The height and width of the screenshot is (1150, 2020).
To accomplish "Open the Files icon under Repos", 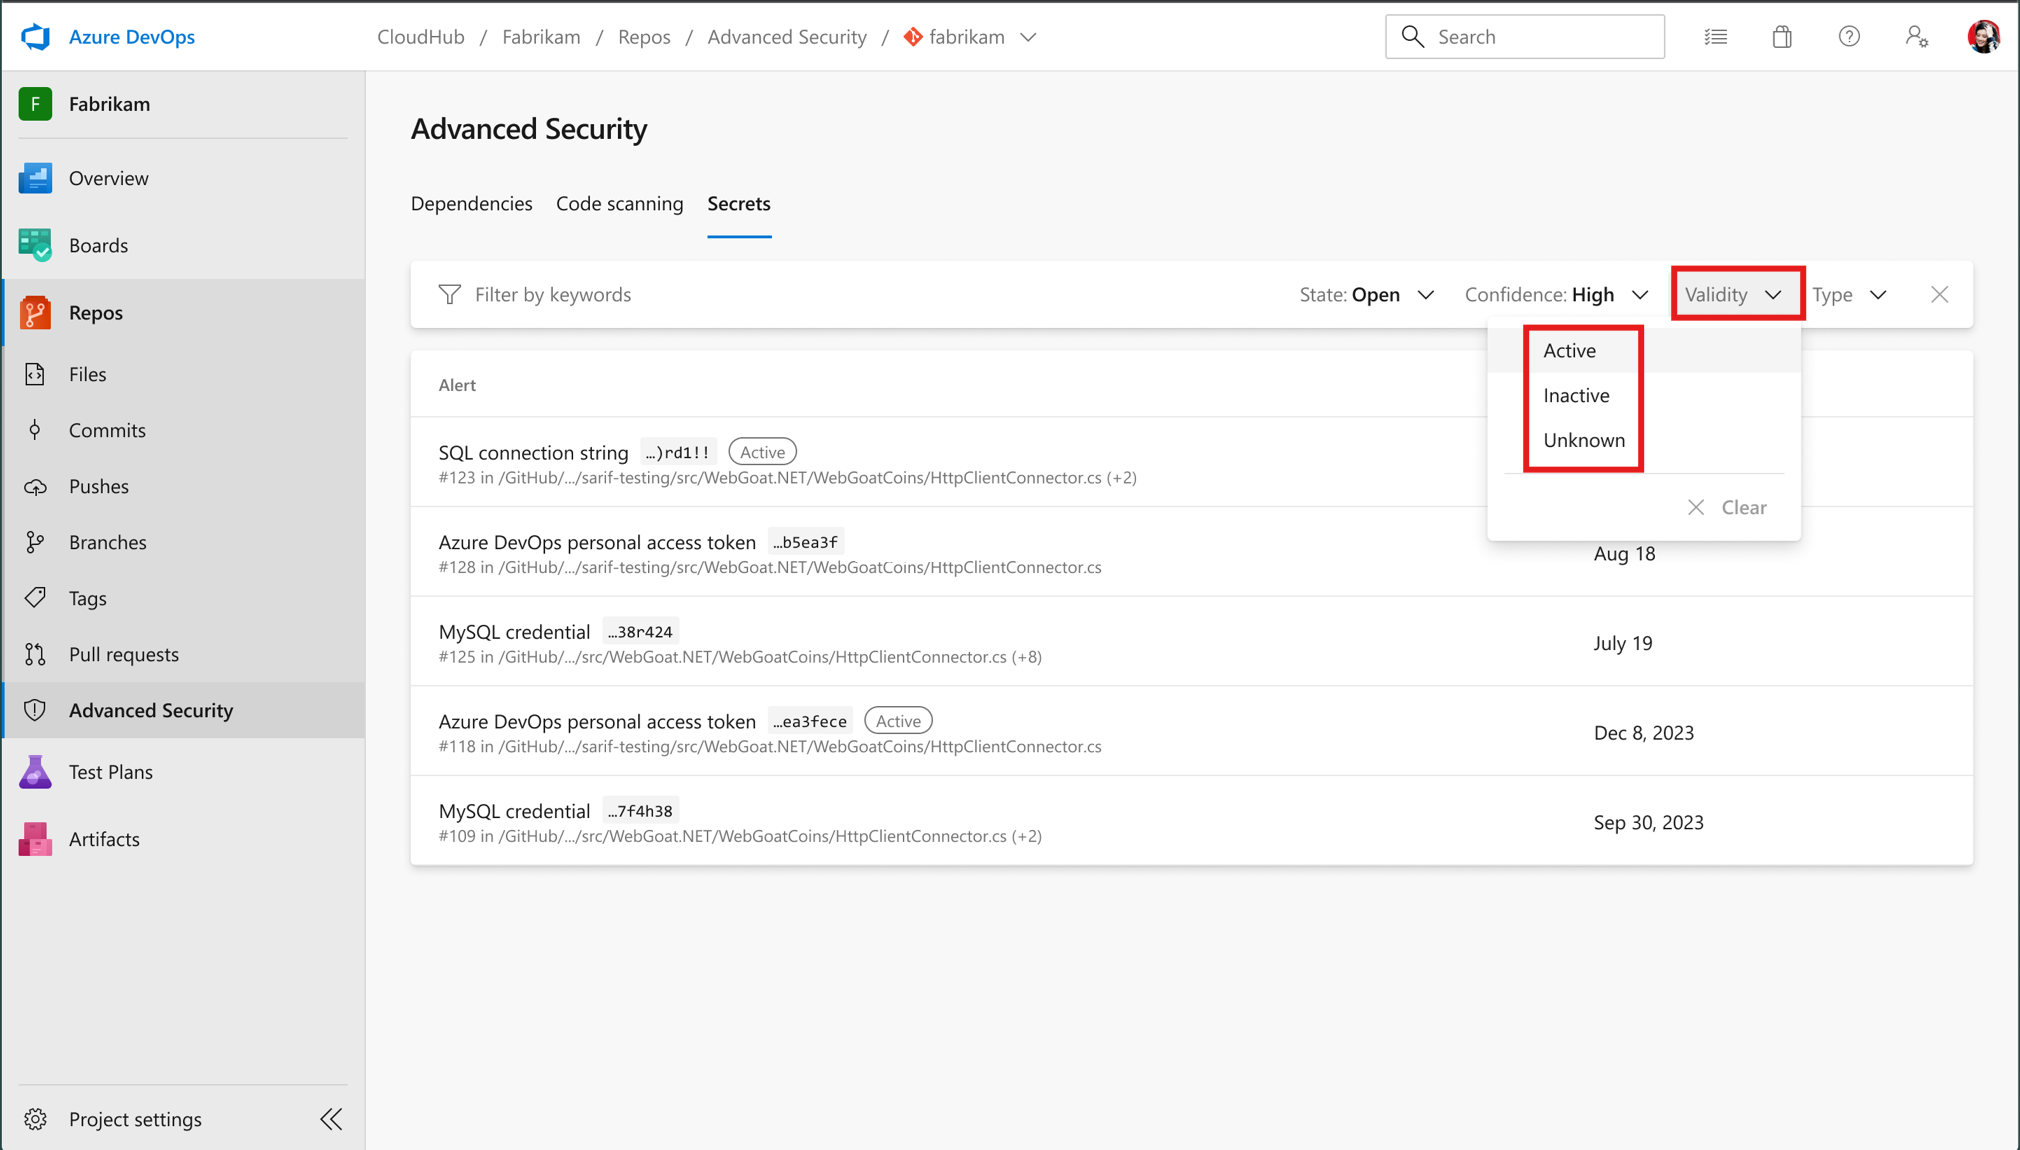I will tap(35, 374).
